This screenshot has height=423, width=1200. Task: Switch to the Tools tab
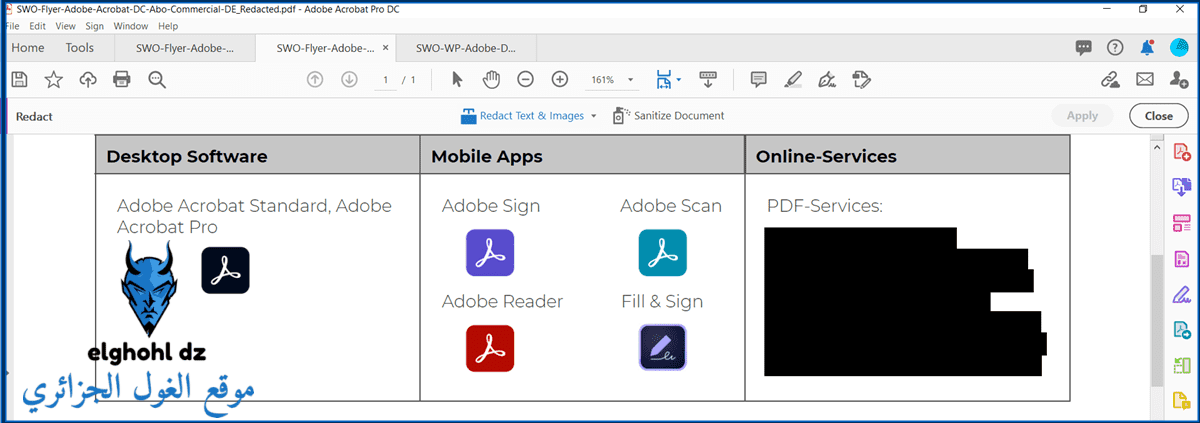80,47
